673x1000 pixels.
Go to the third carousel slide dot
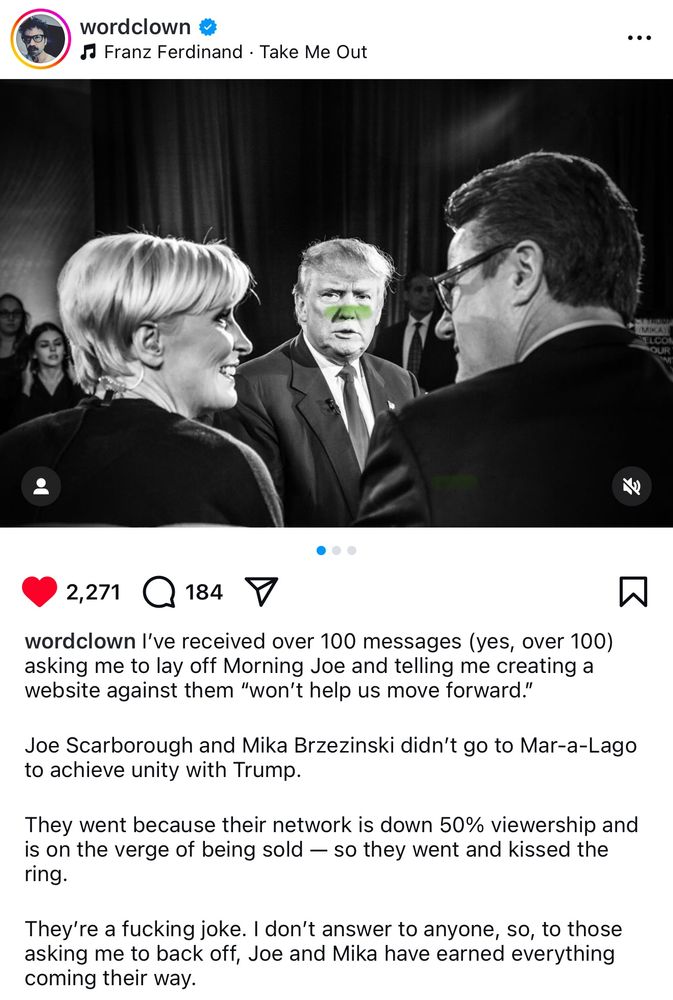351,550
